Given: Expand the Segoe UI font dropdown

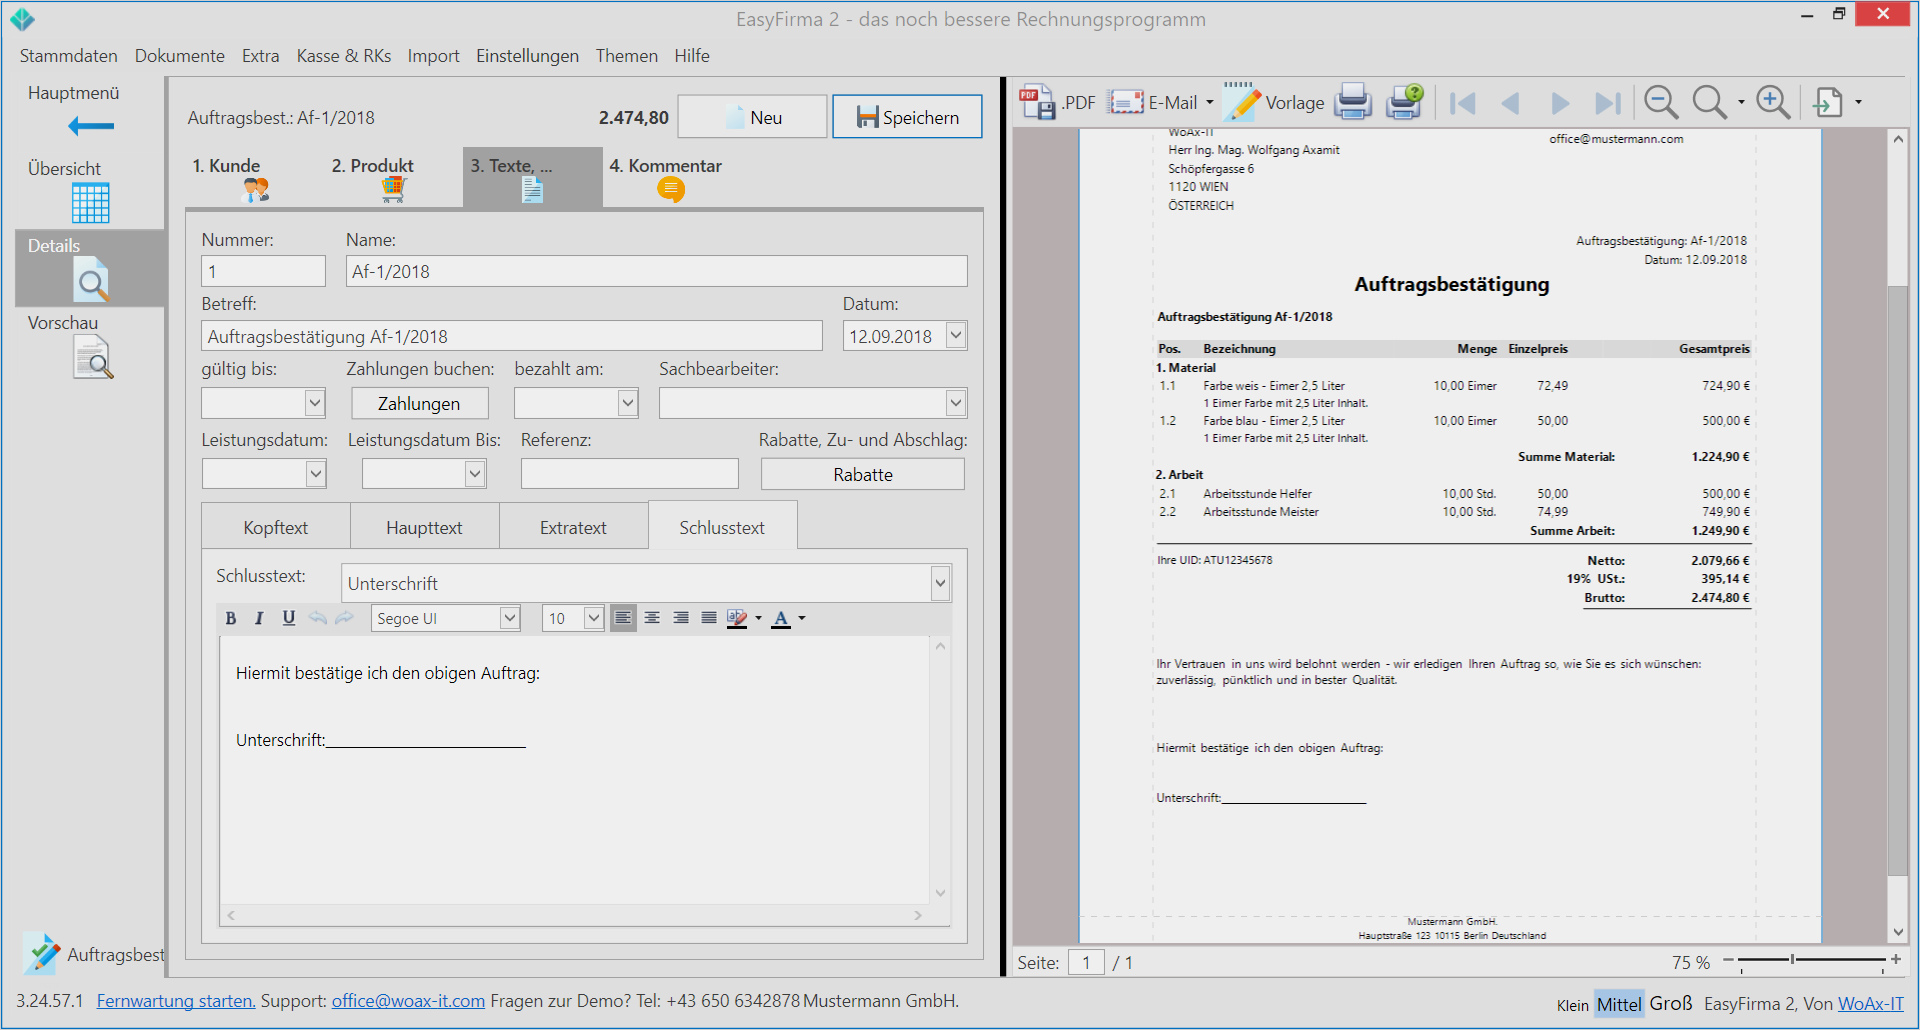Looking at the screenshot, I should pyautogui.click(x=510, y=618).
